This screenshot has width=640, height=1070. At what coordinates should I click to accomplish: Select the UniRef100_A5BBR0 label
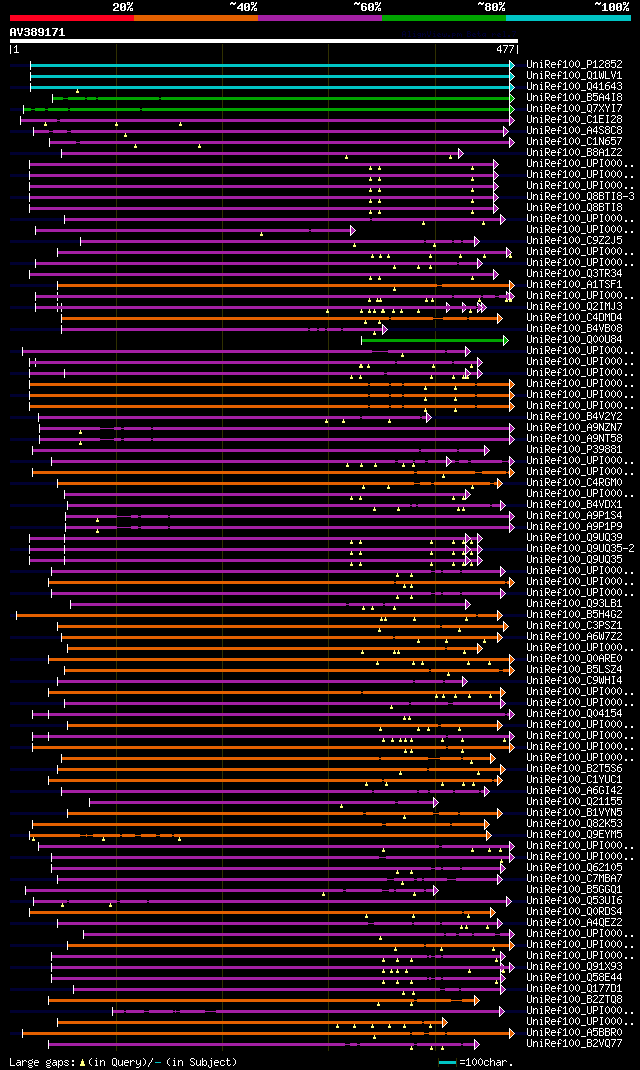(x=574, y=1032)
